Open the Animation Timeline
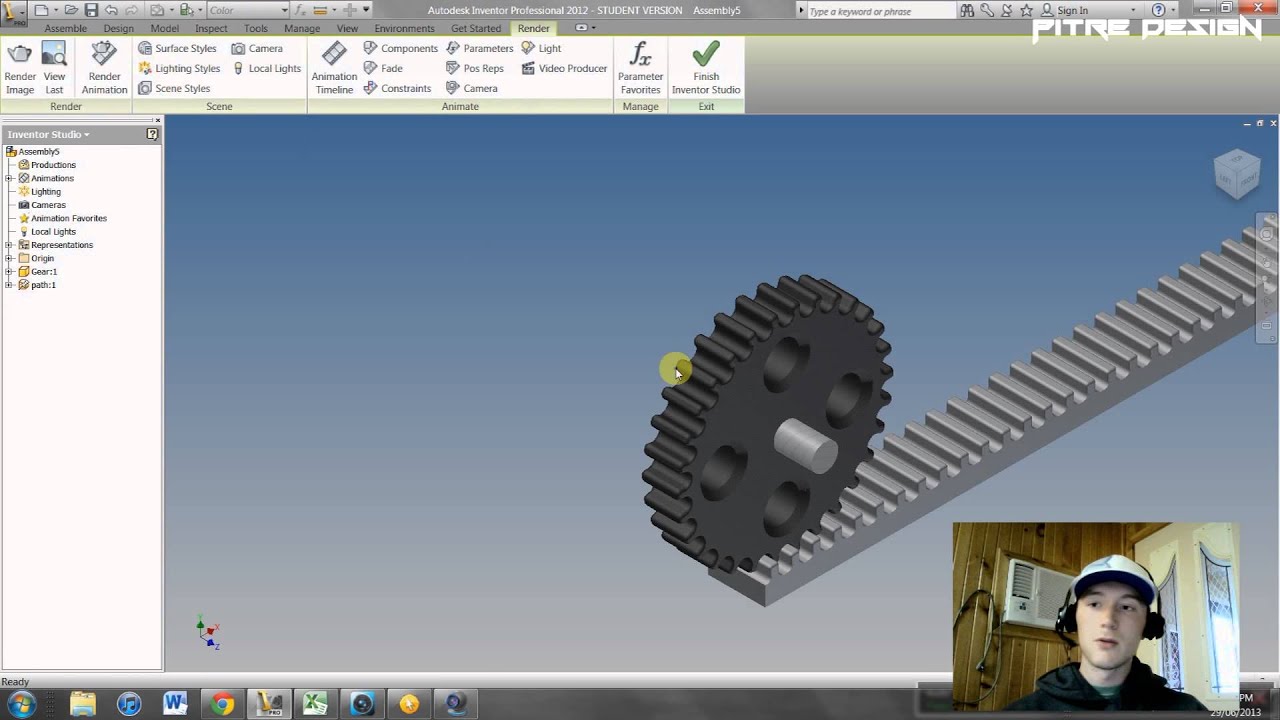 coord(334,68)
